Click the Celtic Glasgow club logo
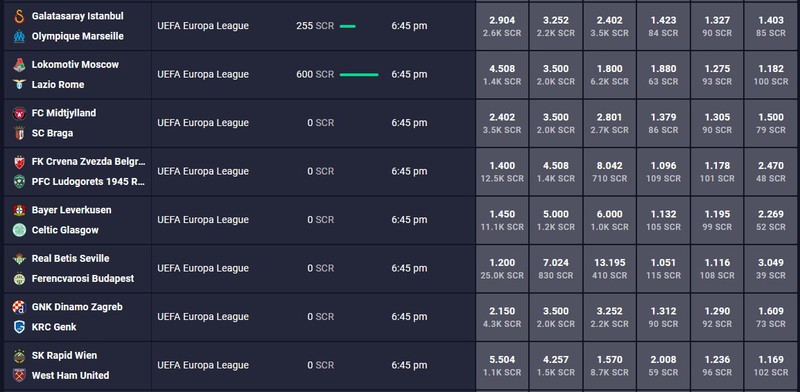The image size is (800, 392). pos(19,230)
